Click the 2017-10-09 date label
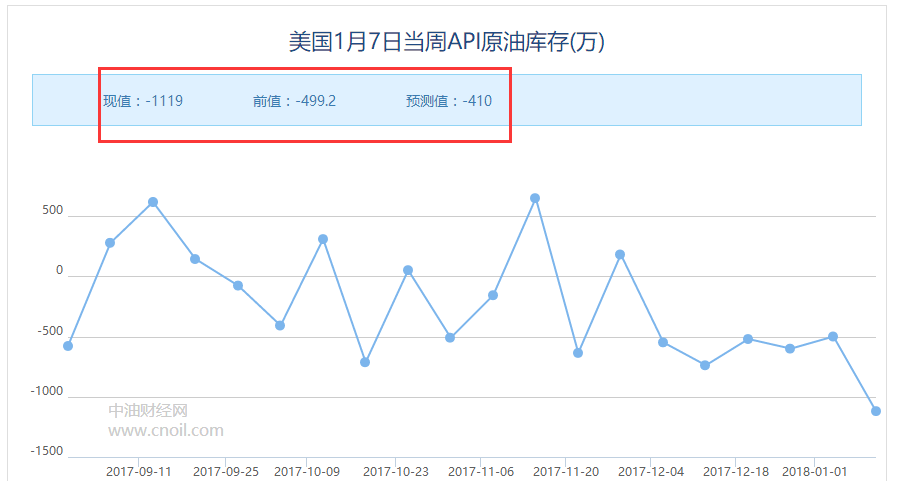The image size is (902, 481). pyautogui.click(x=307, y=471)
